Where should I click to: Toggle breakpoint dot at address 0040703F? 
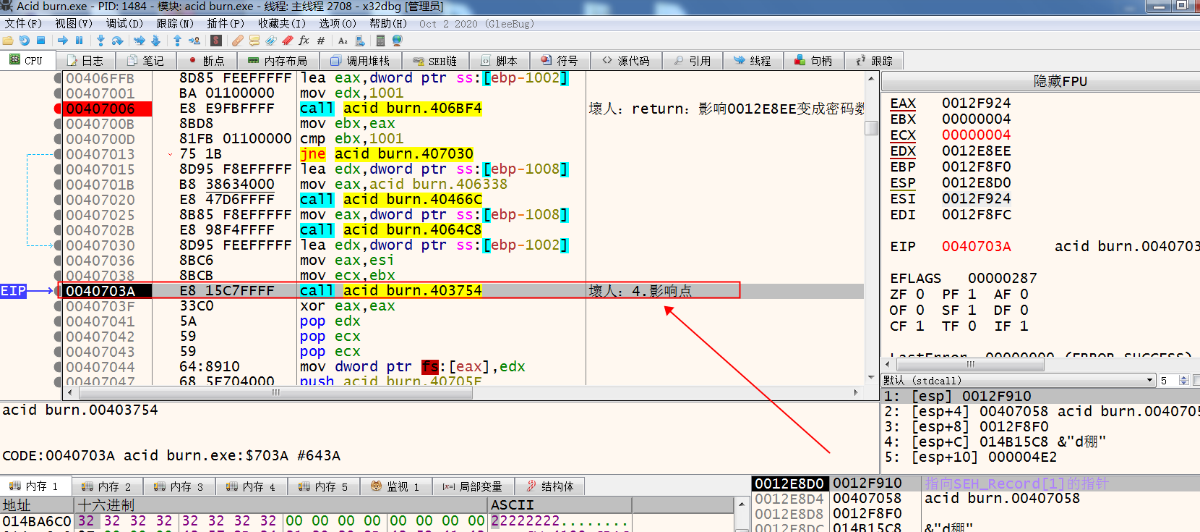[x=56, y=306]
